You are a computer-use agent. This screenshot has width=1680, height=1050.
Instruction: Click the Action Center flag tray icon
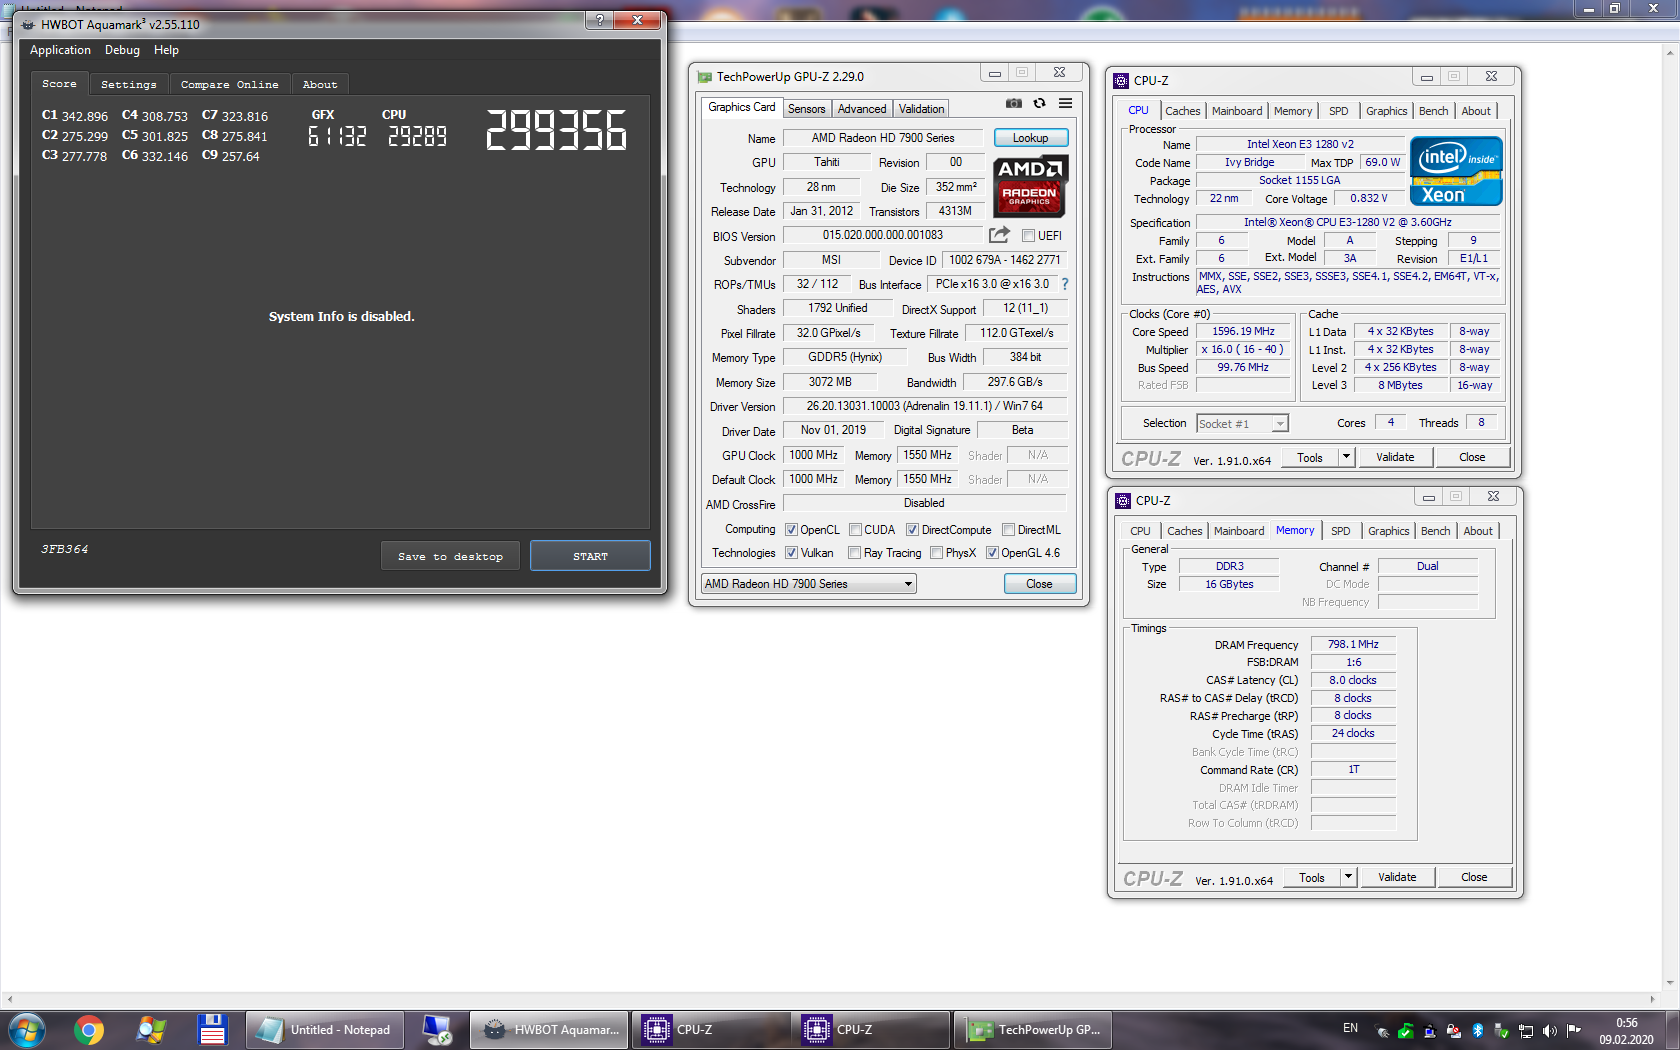click(1574, 1029)
